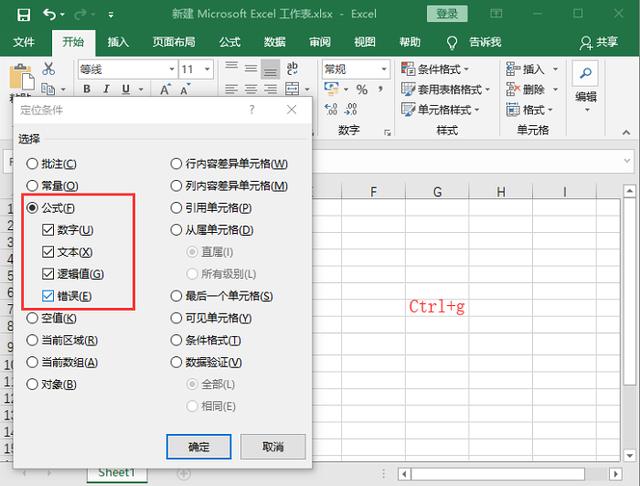Image resolution: width=640 pixels, height=486 pixels.
Task: Uncheck the 数字(U) checkbox
Action: [68, 230]
